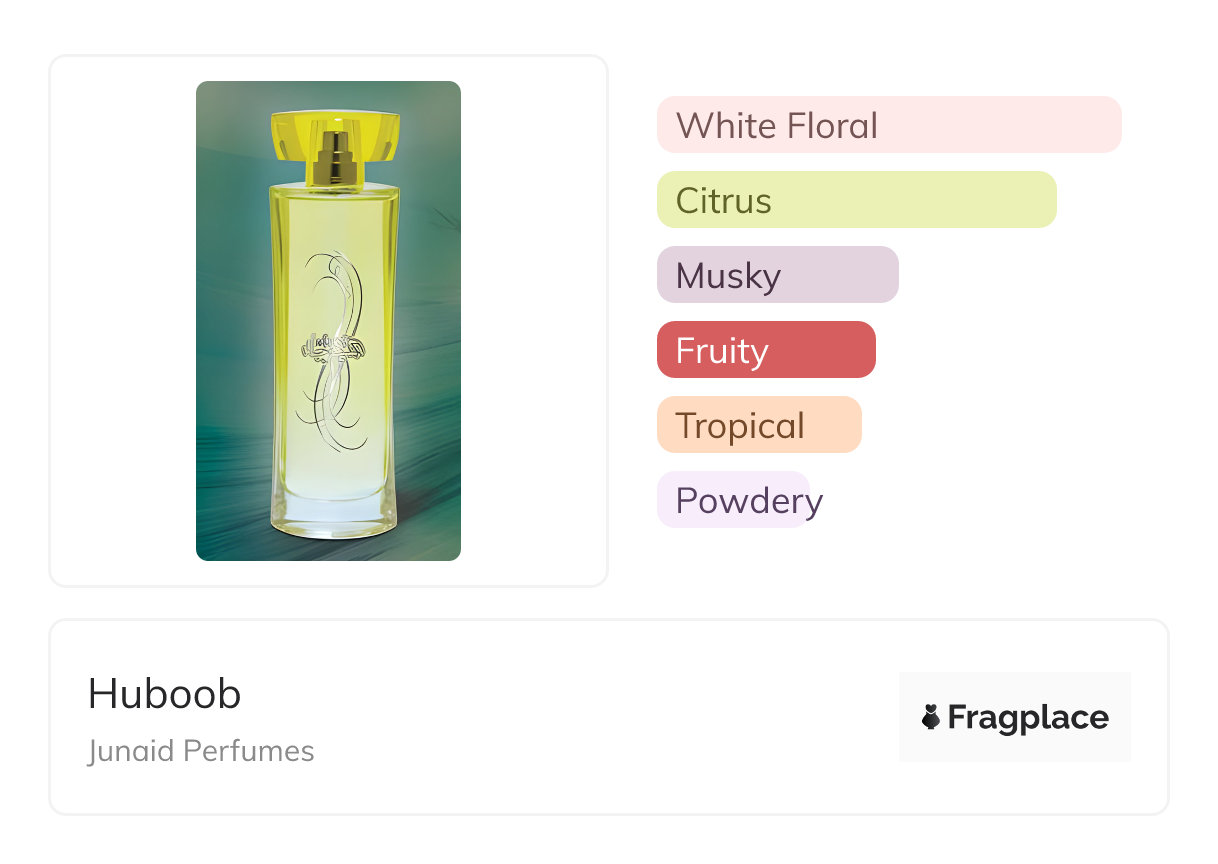Click the Huboob perfume title

click(165, 694)
